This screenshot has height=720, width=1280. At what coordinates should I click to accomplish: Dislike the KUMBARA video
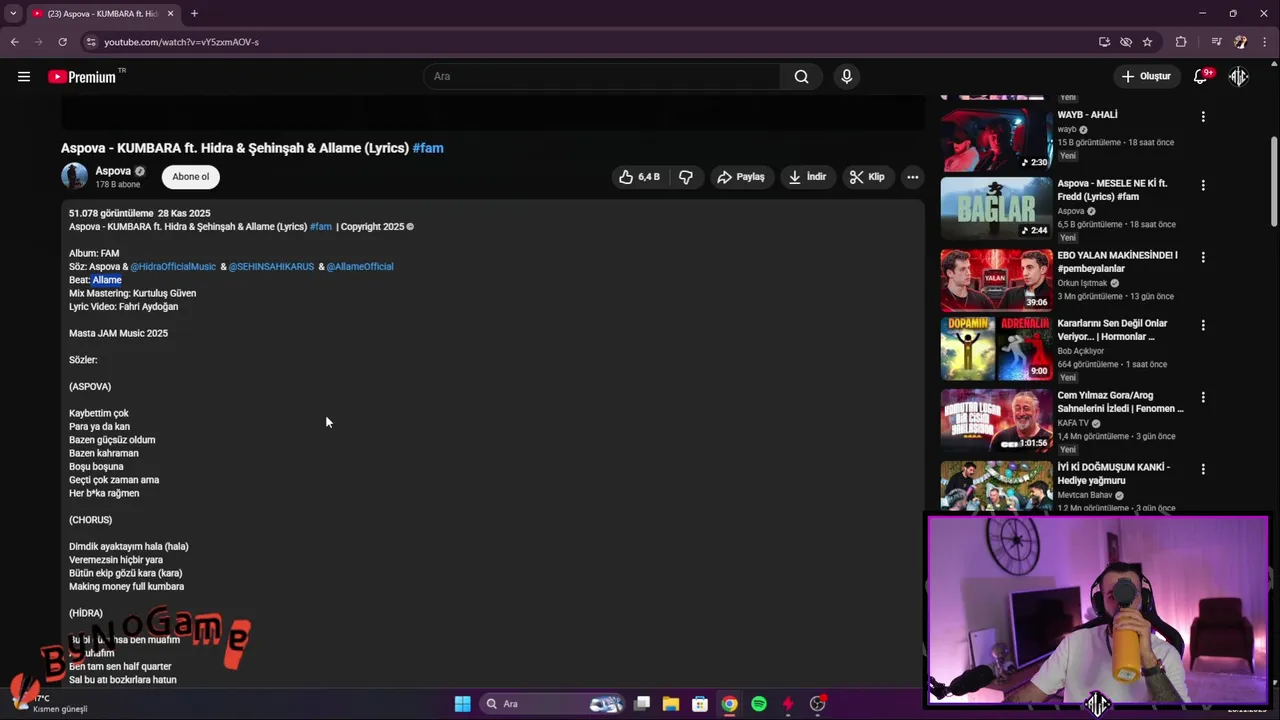[686, 177]
